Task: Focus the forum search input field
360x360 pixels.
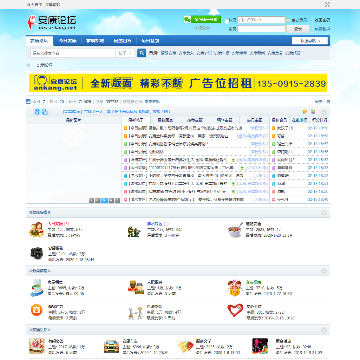Action: (x=73, y=53)
